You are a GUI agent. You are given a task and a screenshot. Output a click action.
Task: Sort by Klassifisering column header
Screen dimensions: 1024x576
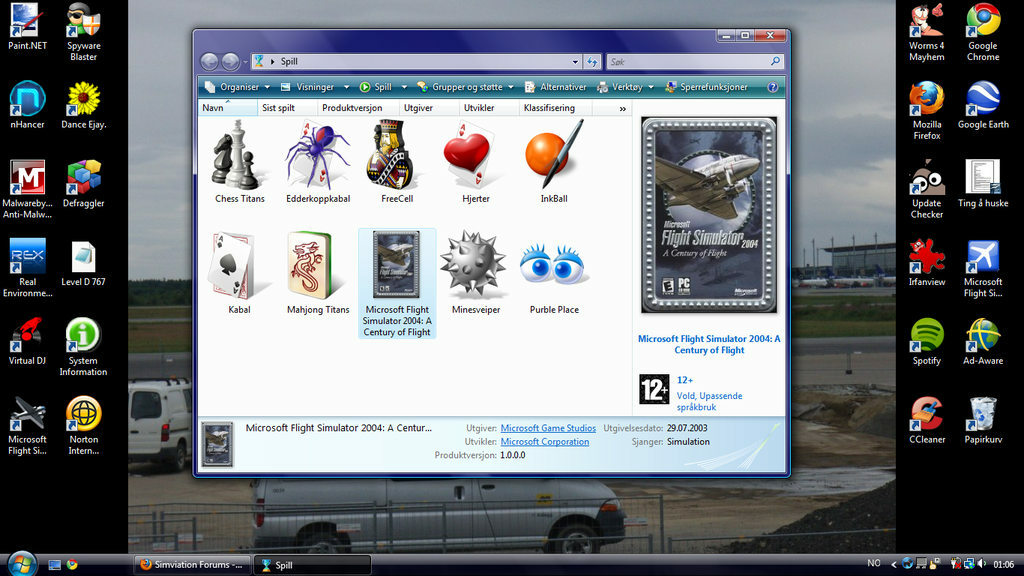[556, 108]
